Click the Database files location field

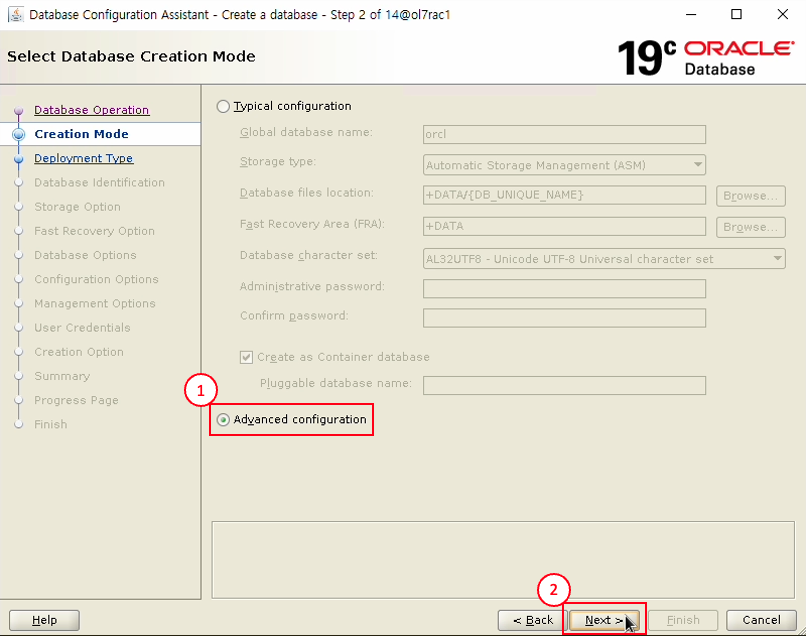click(x=564, y=195)
